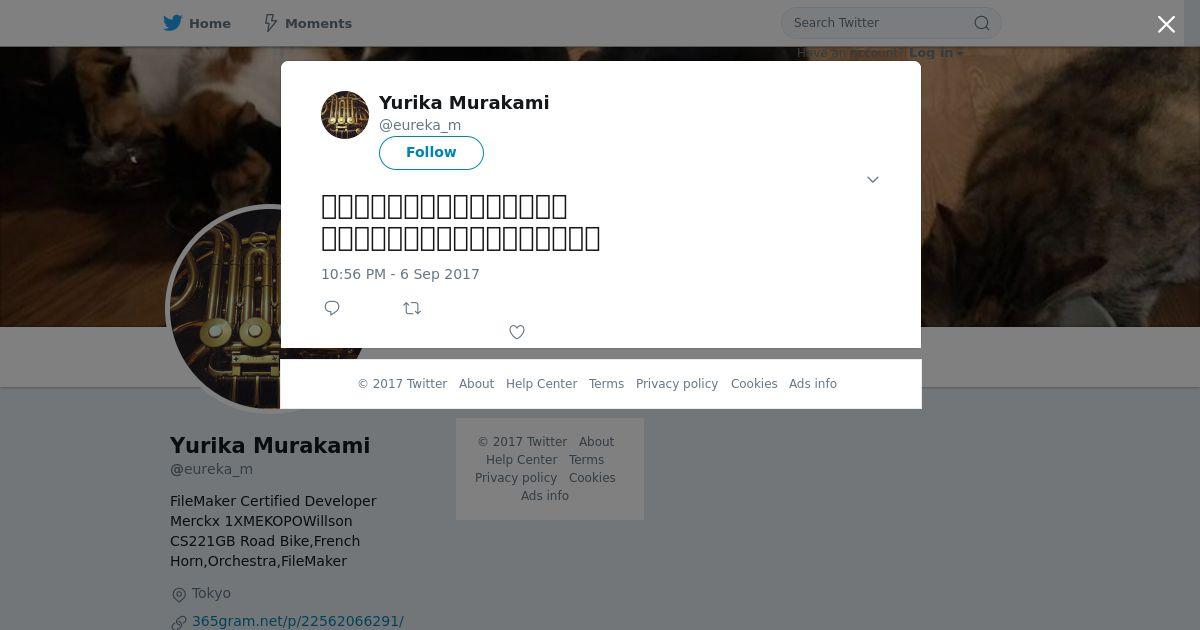Image resolution: width=1200 pixels, height=630 pixels.
Task: Open the tweet timestamp 10:56 PM link
Action: coord(400,274)
